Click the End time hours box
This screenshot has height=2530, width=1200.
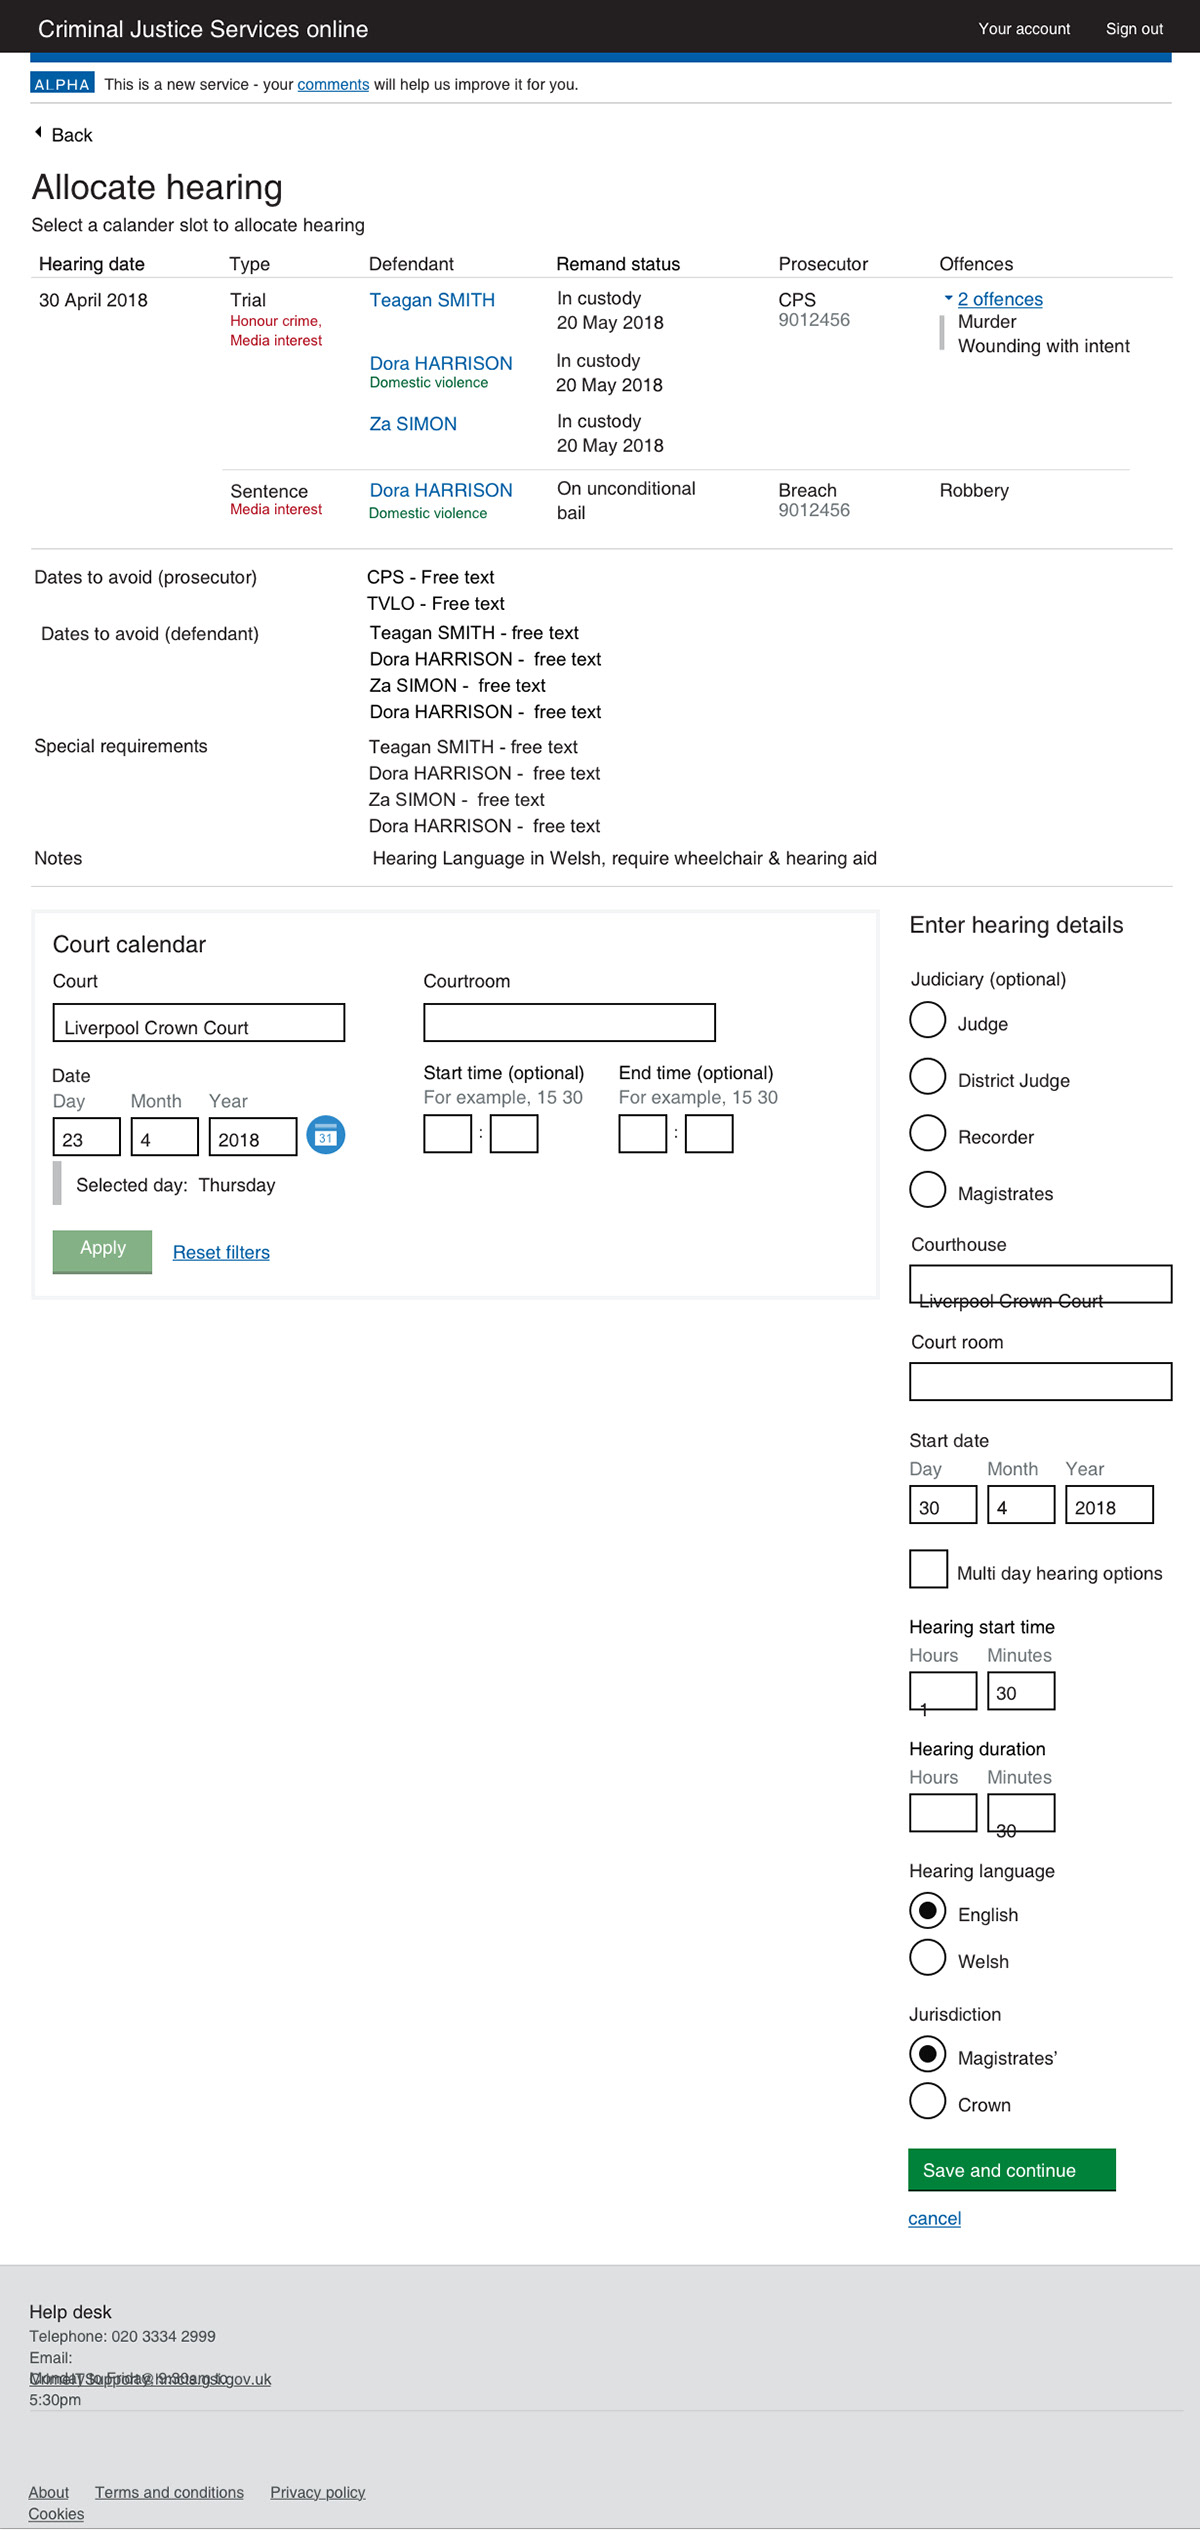[x=642, y=1134]
